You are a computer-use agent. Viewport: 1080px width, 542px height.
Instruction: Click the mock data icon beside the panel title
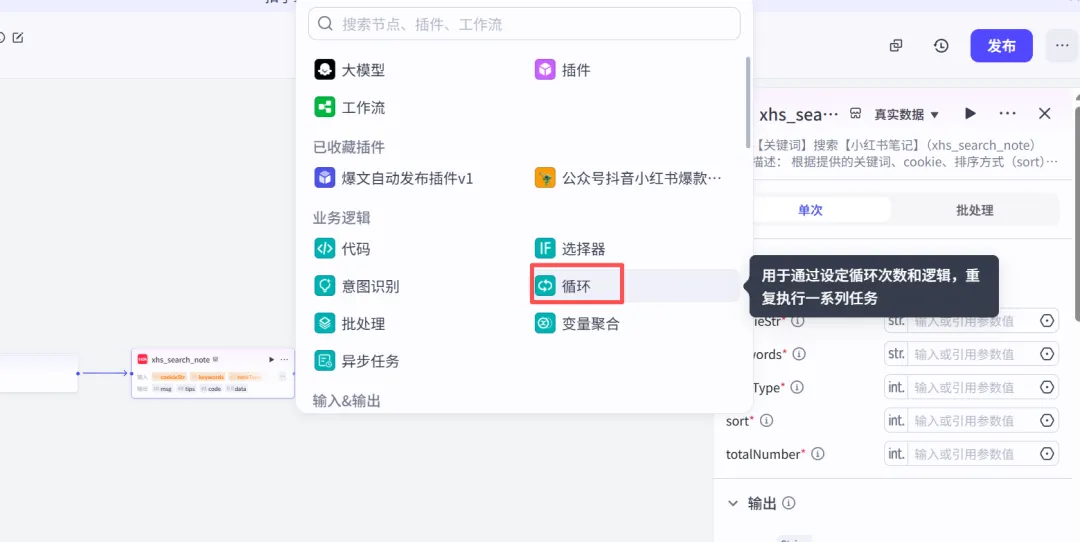pyautogui.click(x=856, y=113)
